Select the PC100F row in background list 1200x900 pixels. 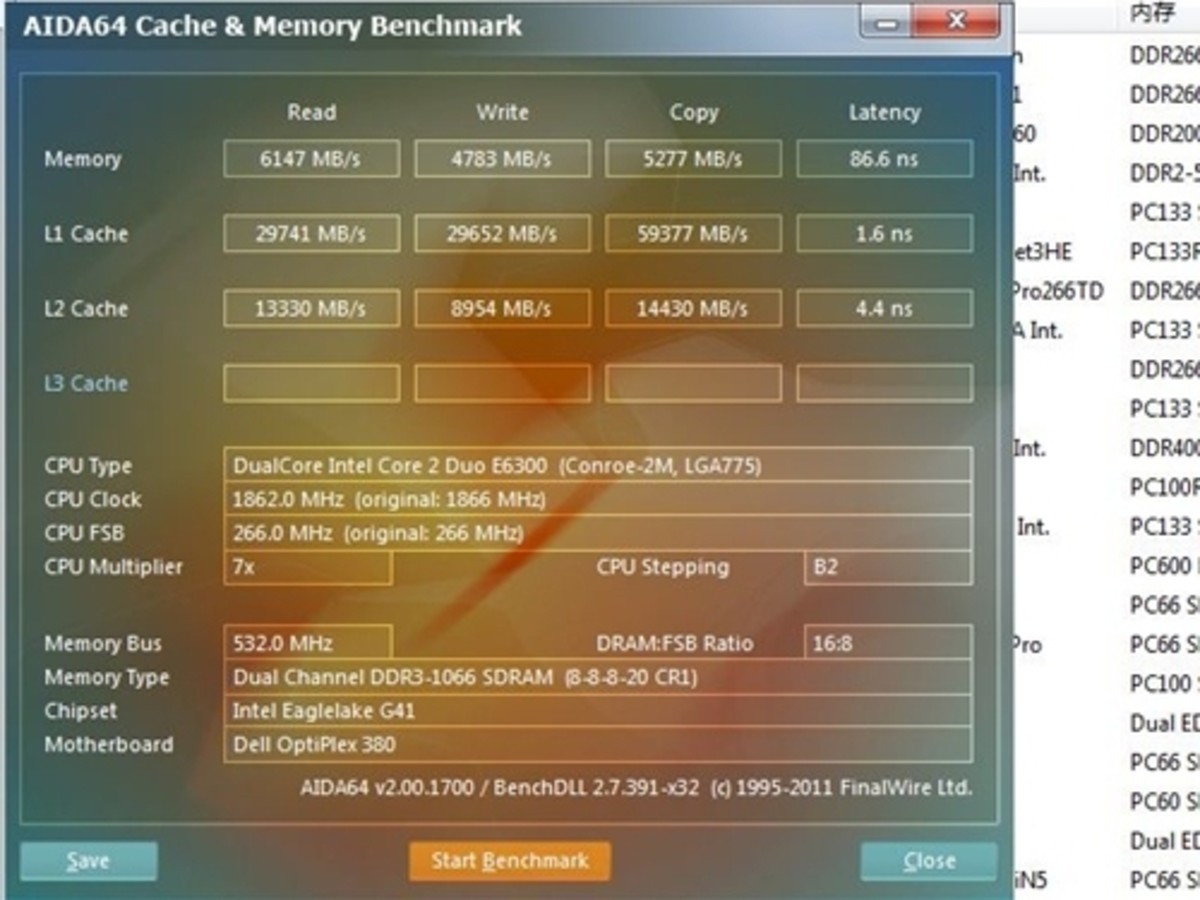pyautogui.click(x=1165, y=487)
